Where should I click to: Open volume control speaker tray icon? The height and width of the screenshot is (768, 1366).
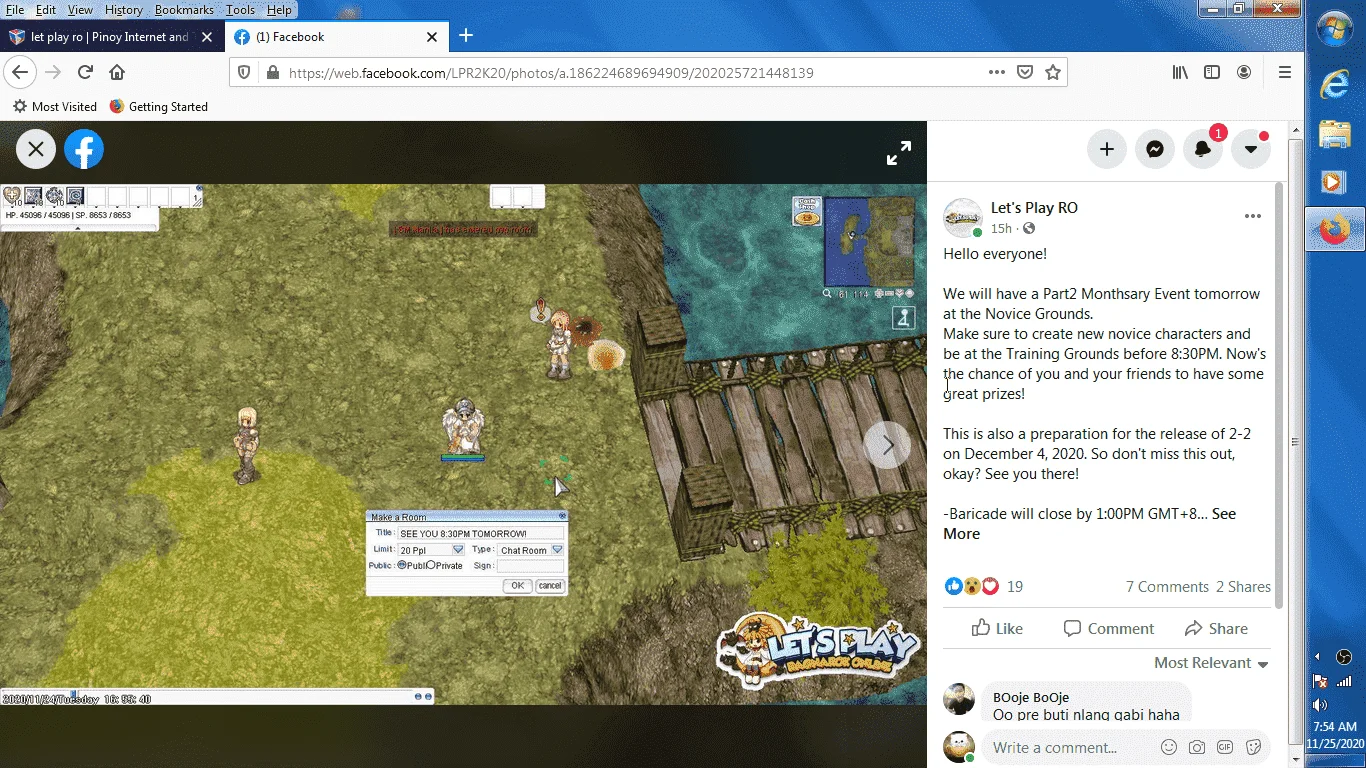tap(1320, 704)
